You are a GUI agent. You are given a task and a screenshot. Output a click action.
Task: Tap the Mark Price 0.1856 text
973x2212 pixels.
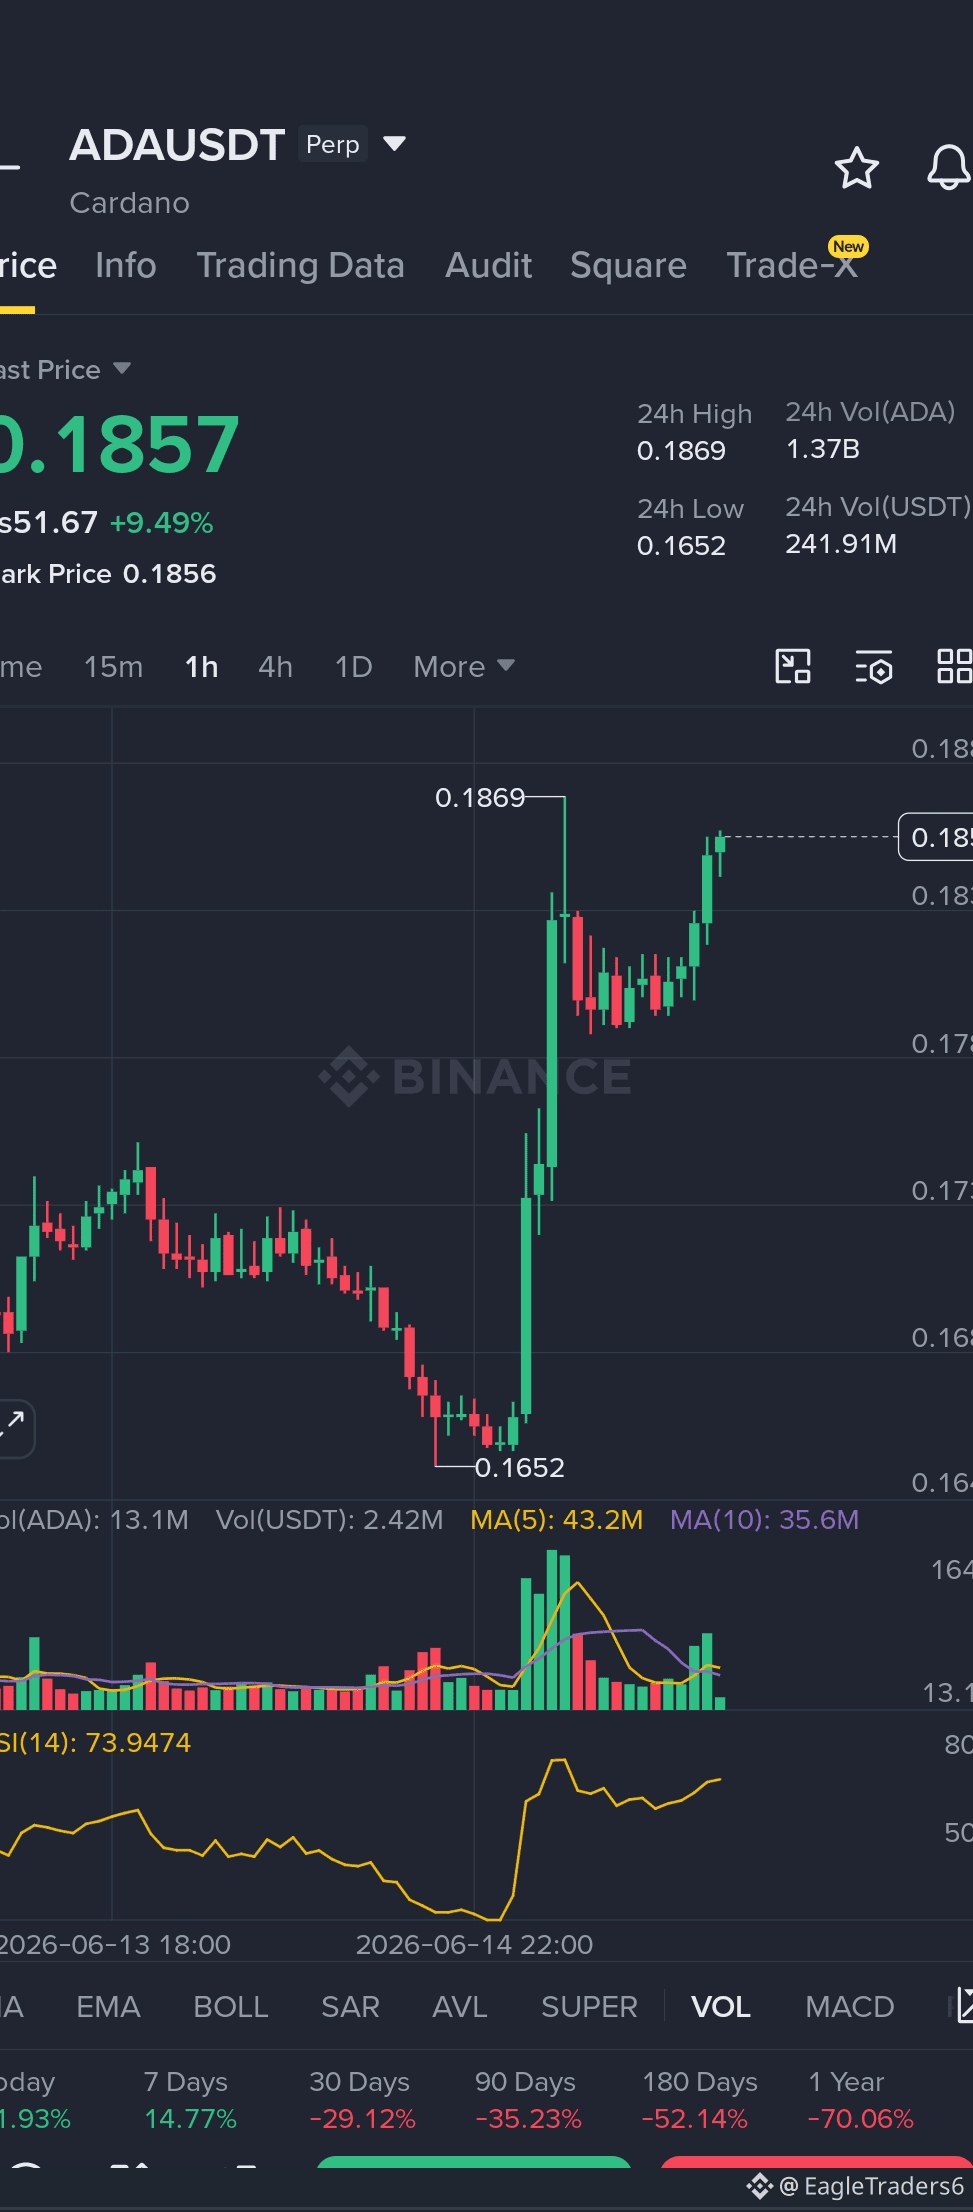[108, 573]
